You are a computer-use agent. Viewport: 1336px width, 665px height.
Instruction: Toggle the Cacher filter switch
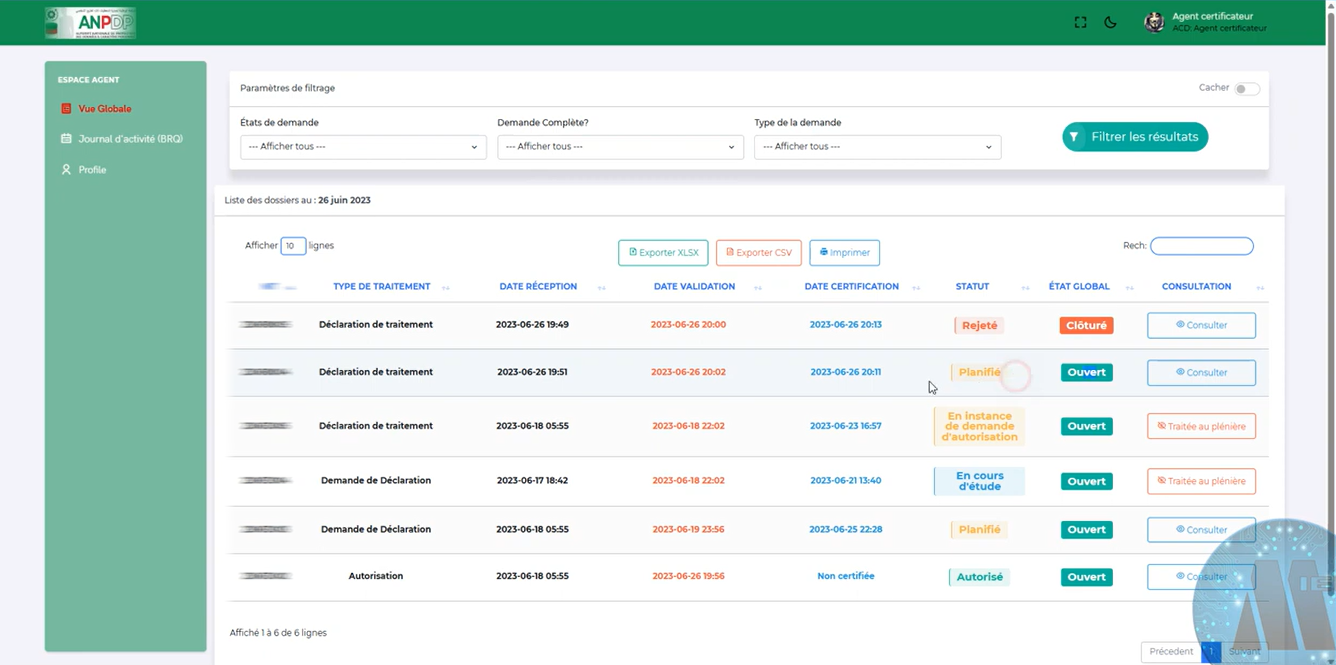pos(1246,89)
